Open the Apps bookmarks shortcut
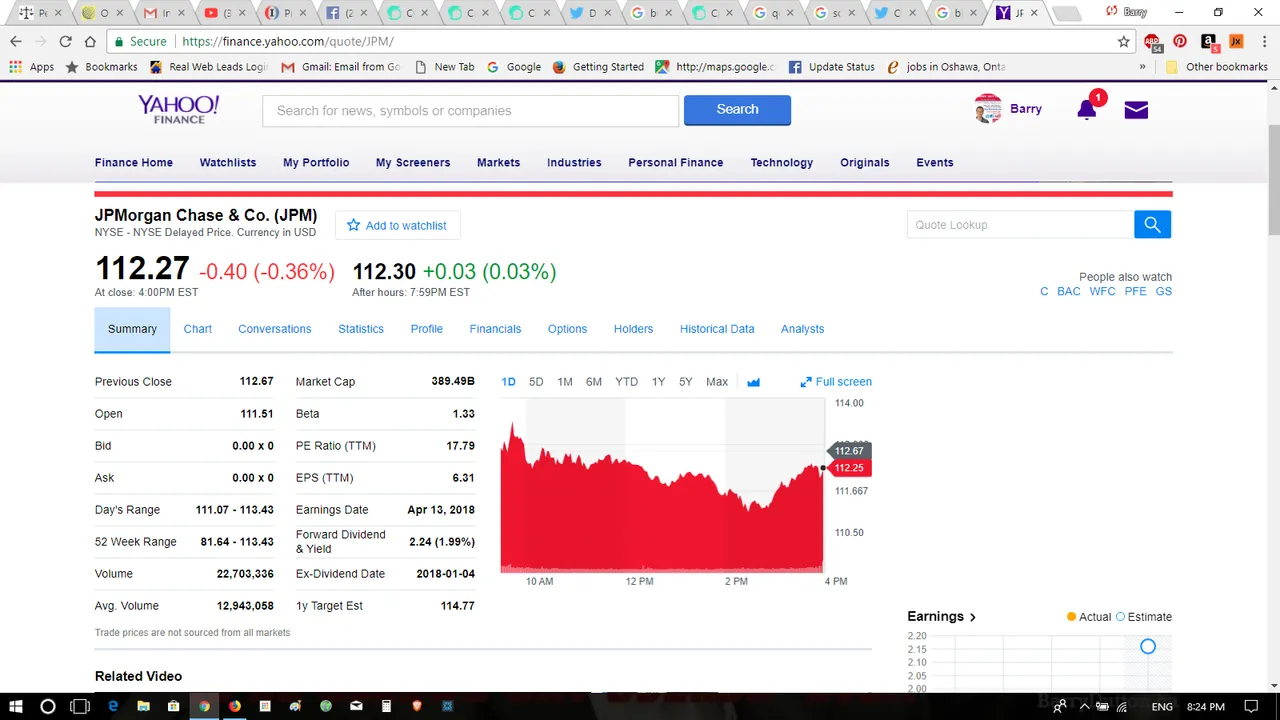Screen dimensions: 1280x720 (x=31, y=67)
